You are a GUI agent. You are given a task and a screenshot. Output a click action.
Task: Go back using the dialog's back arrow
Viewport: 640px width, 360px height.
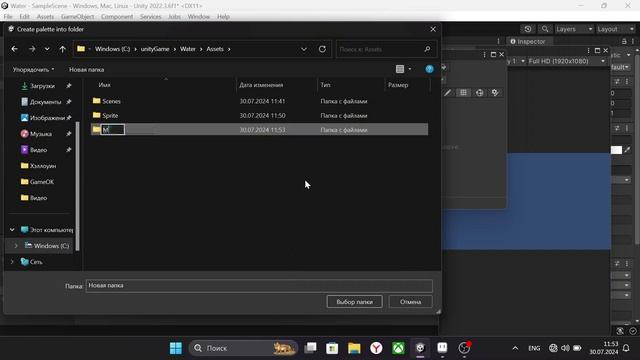point(15,49)
